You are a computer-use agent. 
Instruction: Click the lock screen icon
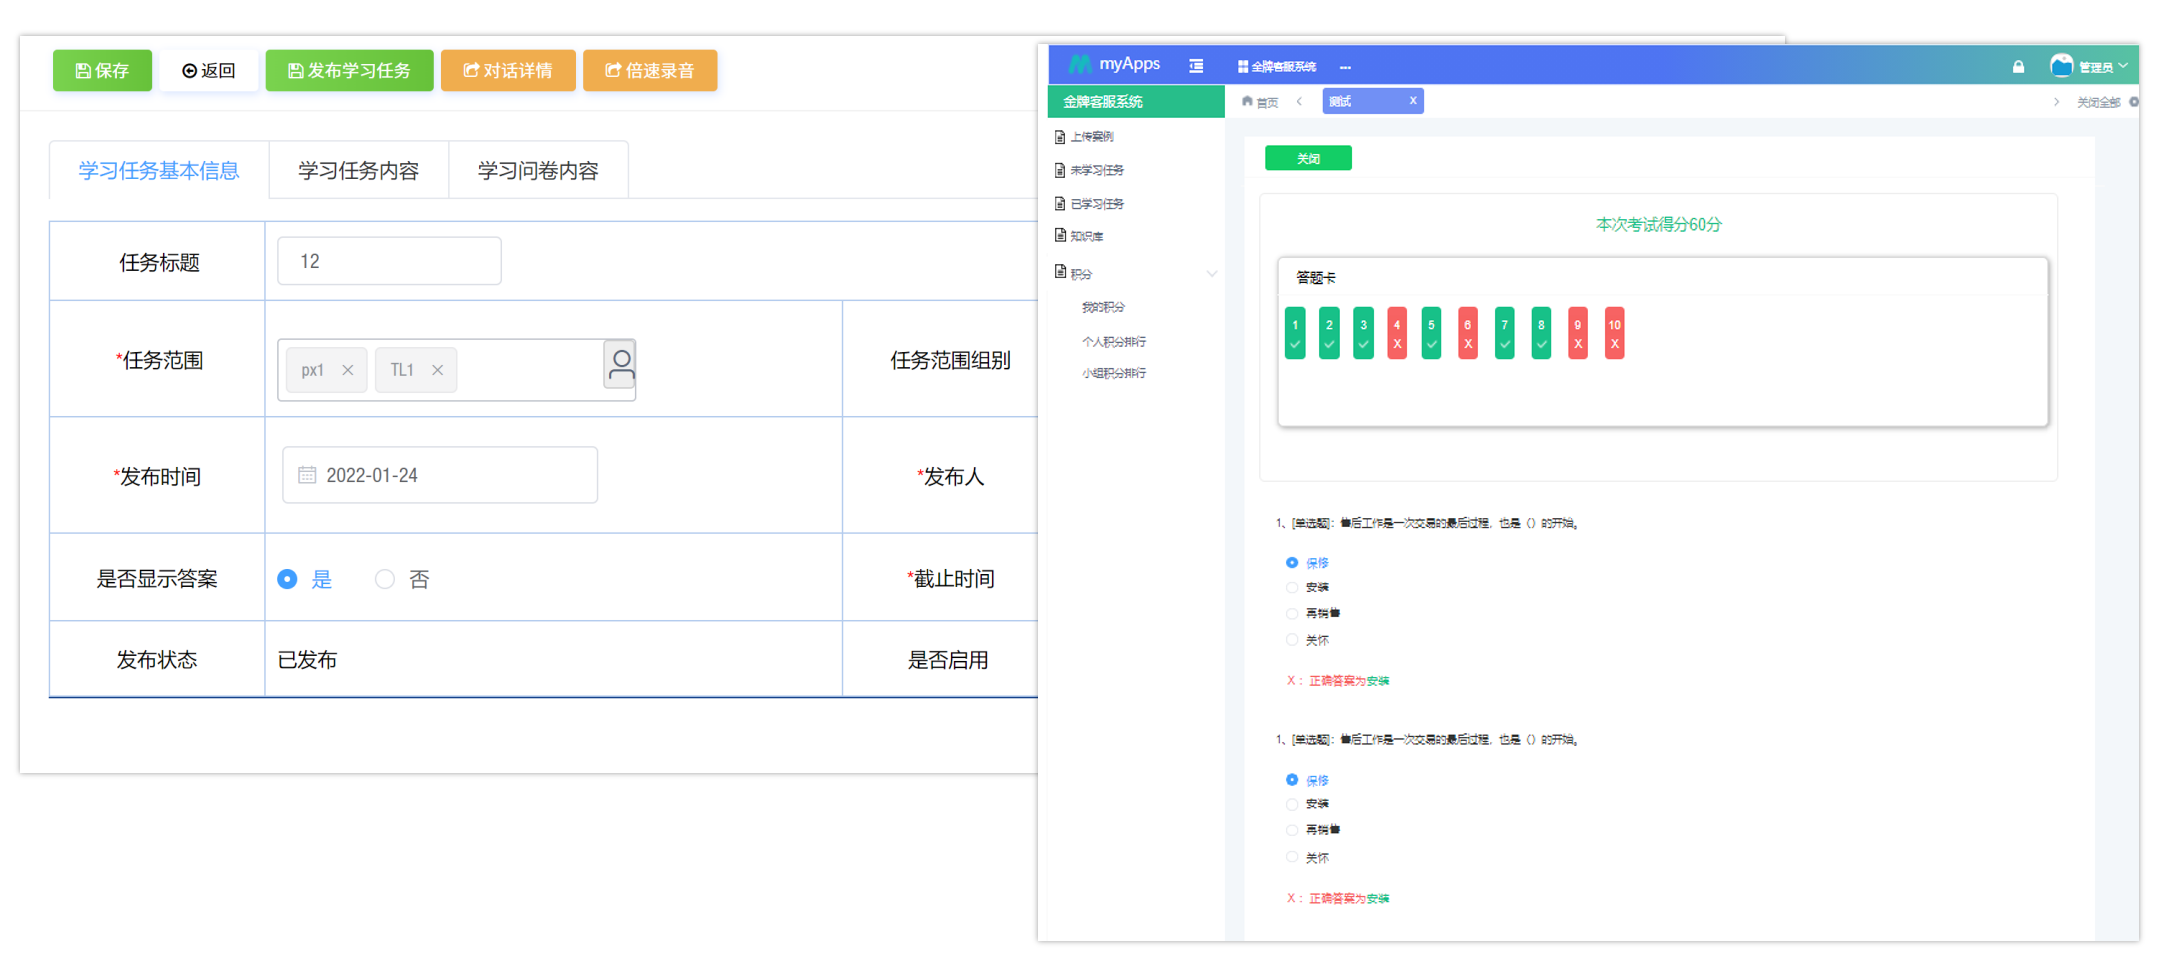point(2018,67)
